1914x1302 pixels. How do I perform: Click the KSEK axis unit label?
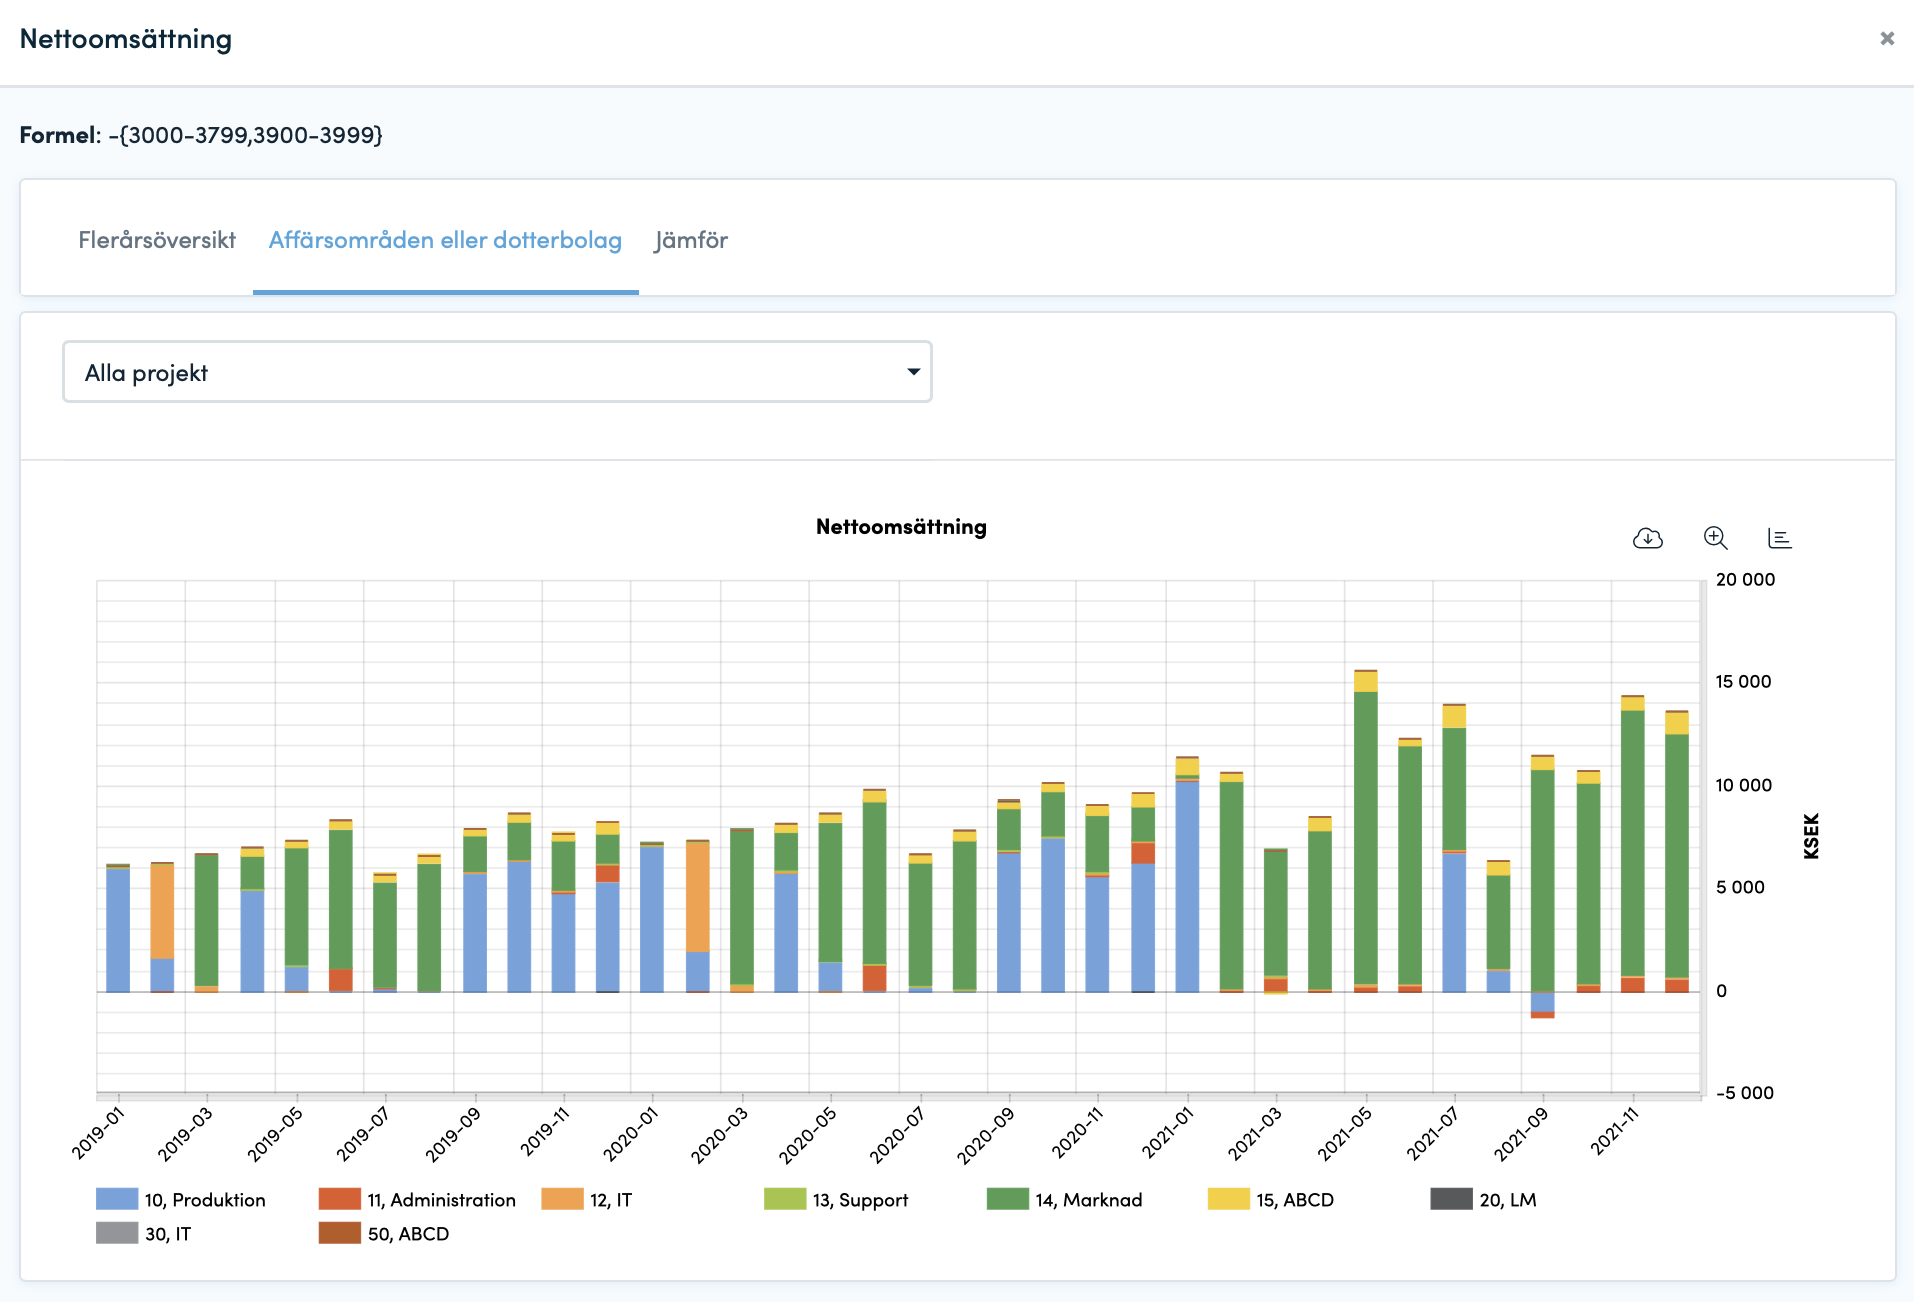coord(1811,836)
